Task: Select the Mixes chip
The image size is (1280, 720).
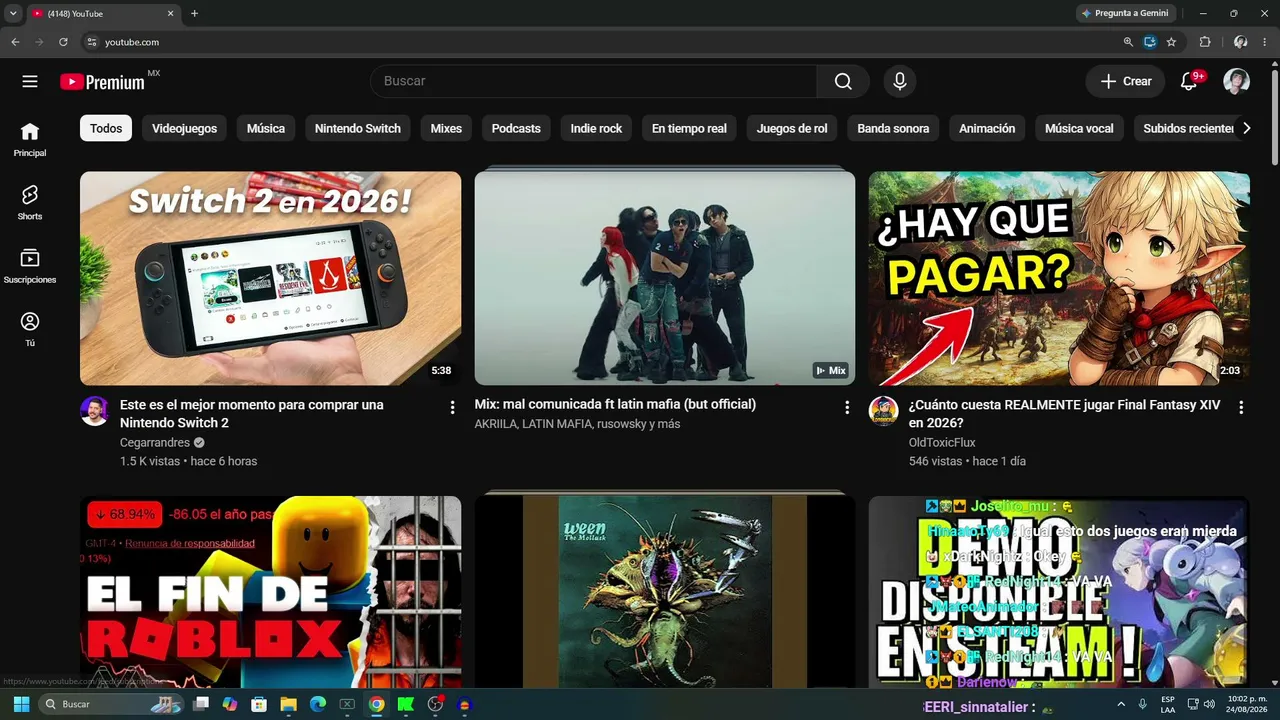Action: [x=446, y=128]
